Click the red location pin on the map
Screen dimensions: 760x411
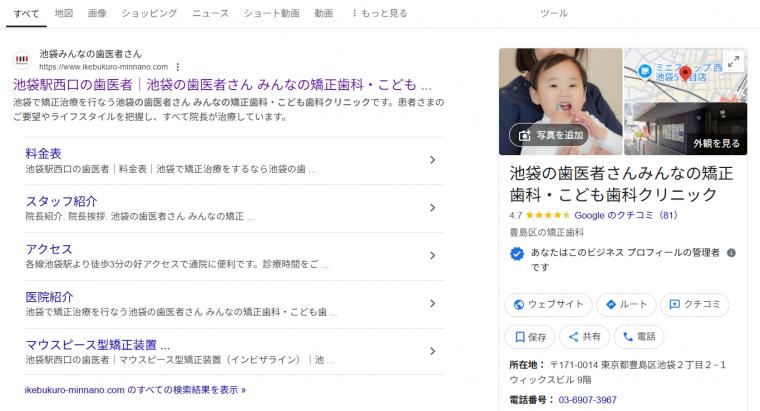[x=685, y=74]
